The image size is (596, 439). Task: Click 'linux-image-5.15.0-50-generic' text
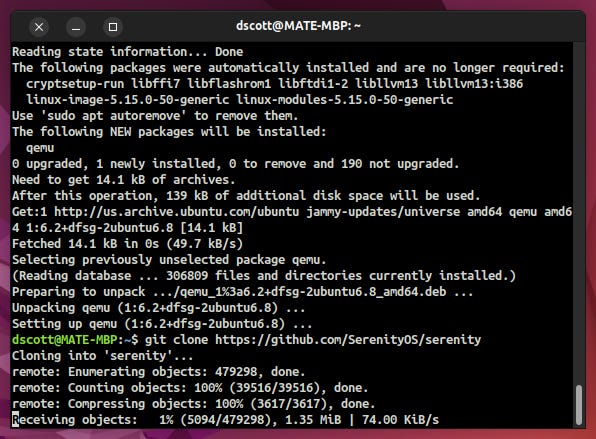[127, 100]
